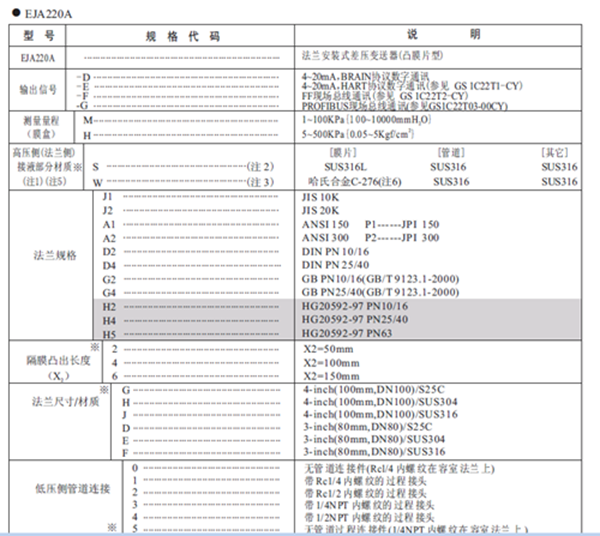Click the 1~100KPa range text
The height and width of the screenshot is (536, 600).
tap(366, 120)
